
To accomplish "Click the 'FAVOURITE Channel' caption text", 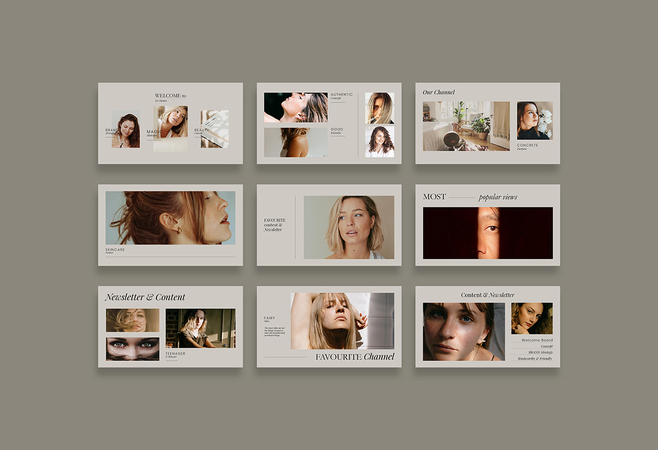I will [x=354, y=356].
